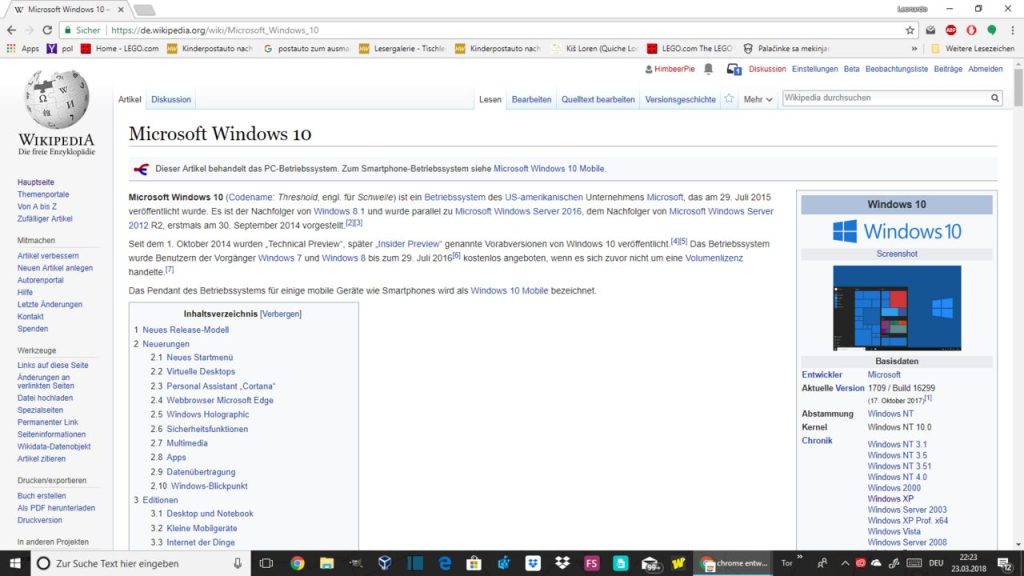Open the Windows NT 3.1 link in Chronik

(x=897, y=444)
